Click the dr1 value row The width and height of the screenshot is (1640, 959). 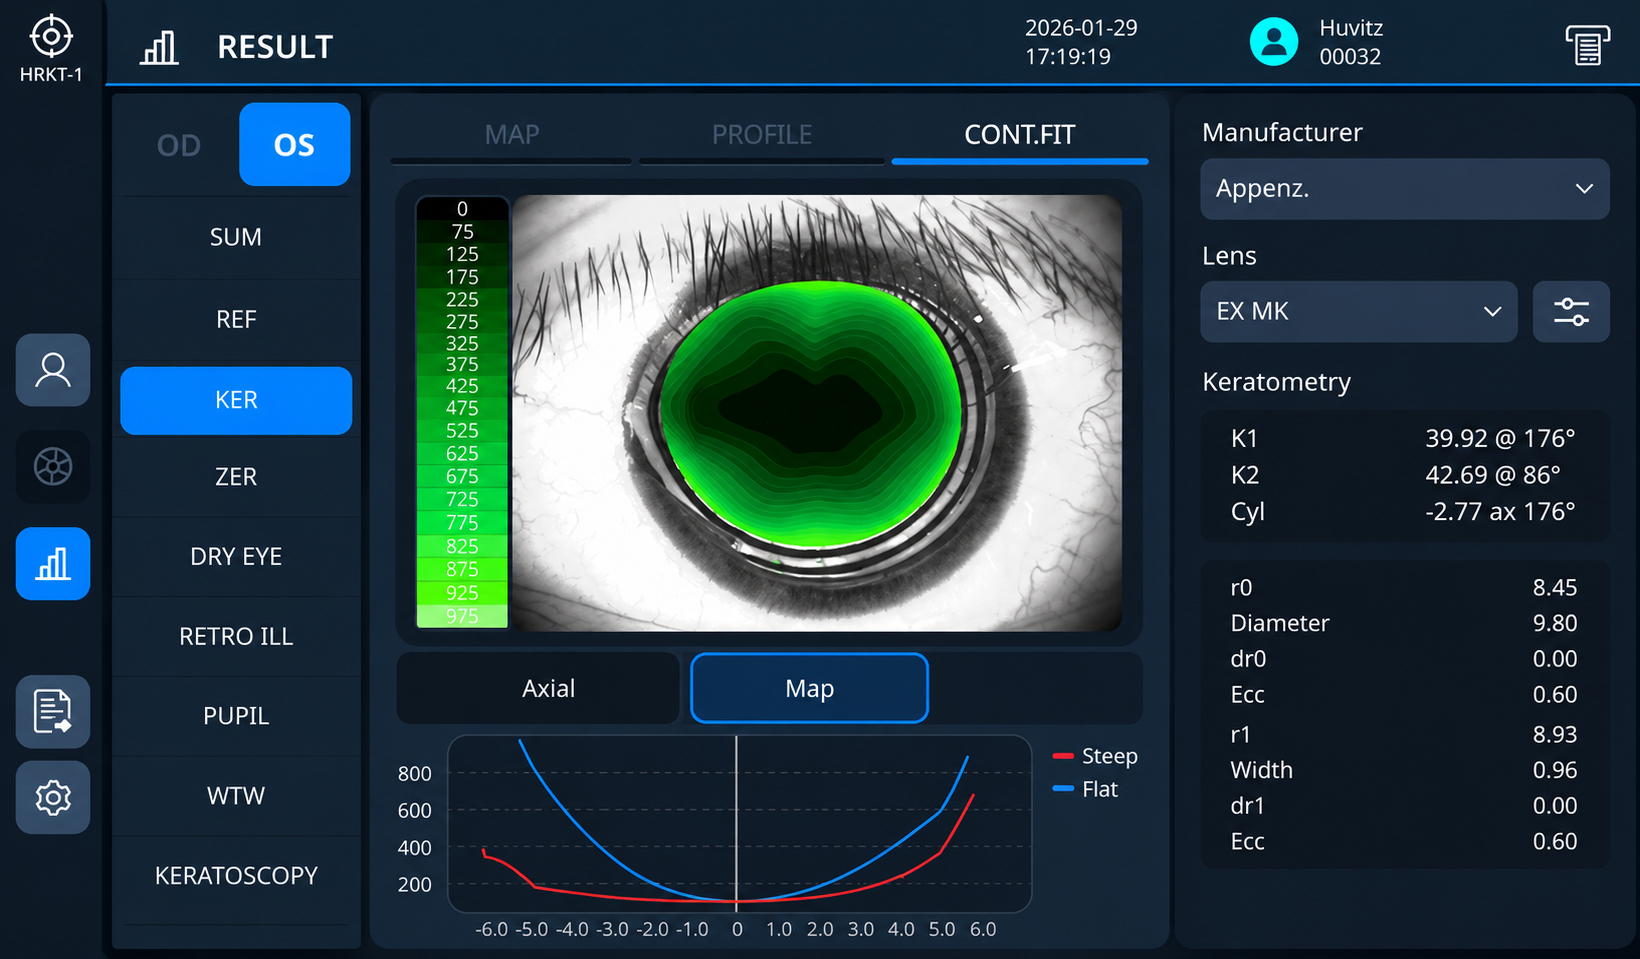[1404, 806]
